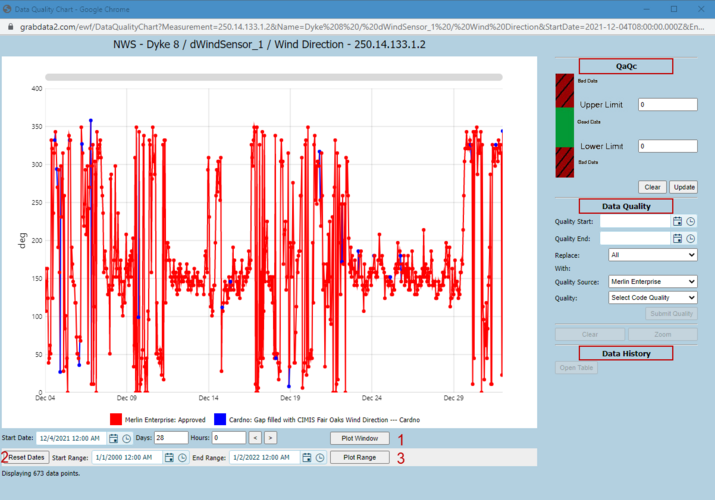Toggle the Merlin Enterprise Approved legend entry
715x500 pixels.
[158, 419]
